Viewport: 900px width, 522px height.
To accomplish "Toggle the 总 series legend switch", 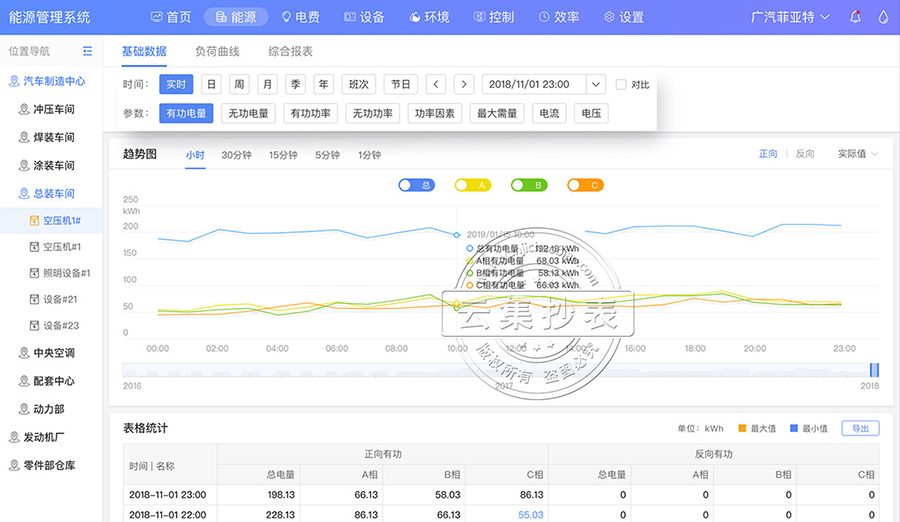I will click(415, 185).
